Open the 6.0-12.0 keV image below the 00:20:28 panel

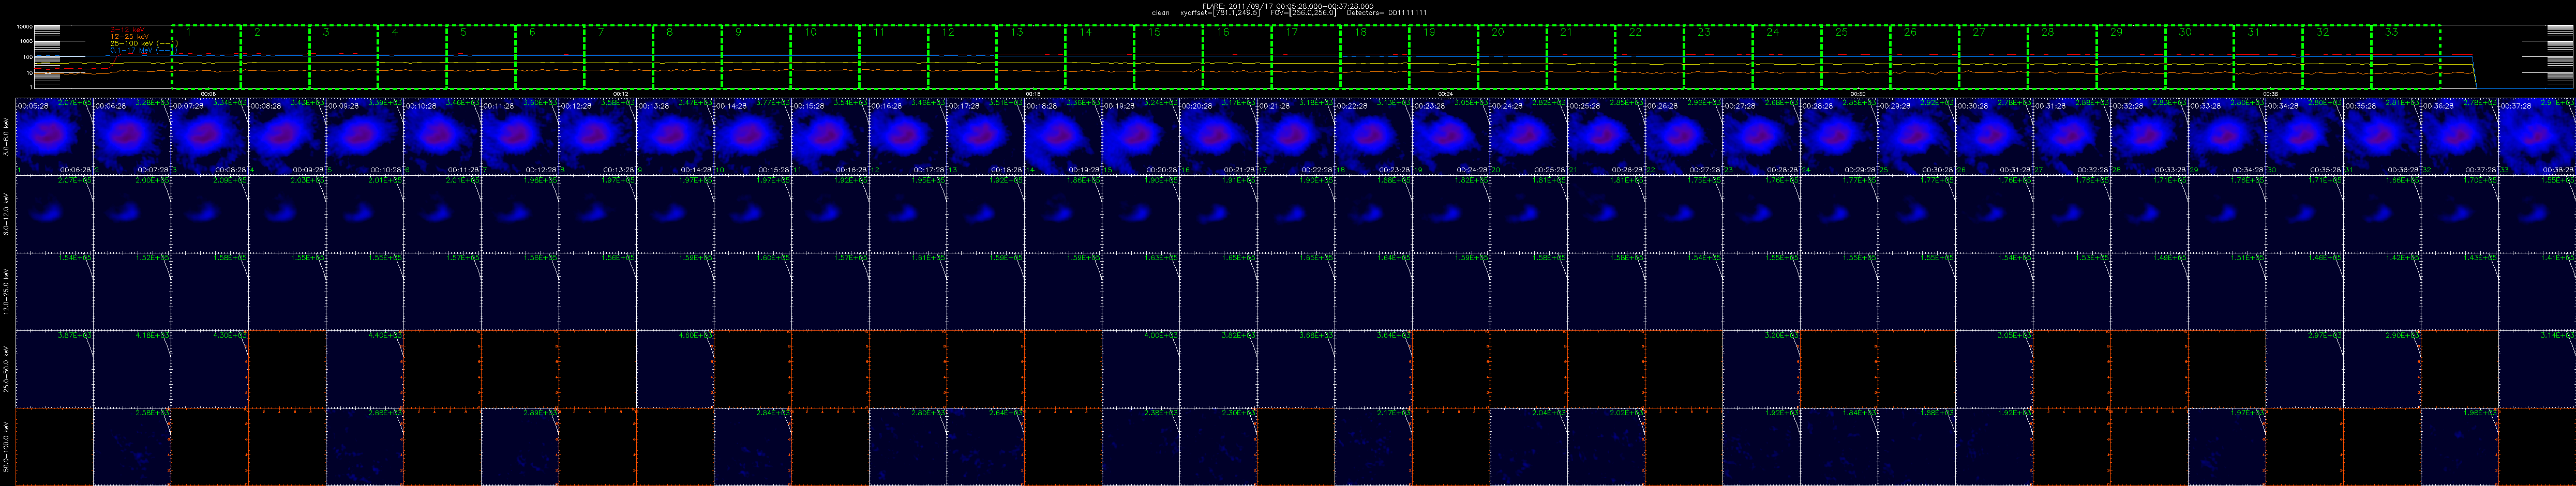[x=1218, y=213]
